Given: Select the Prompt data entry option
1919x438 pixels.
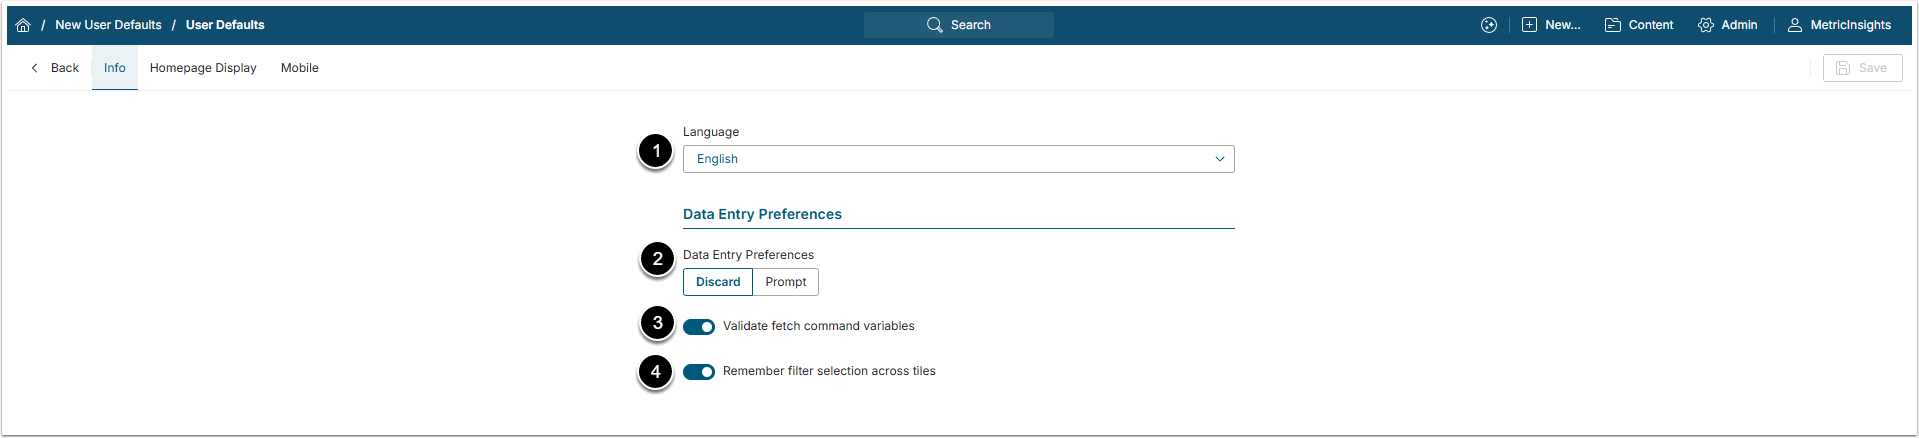Looking at the screenshot, I should point(786,282).
